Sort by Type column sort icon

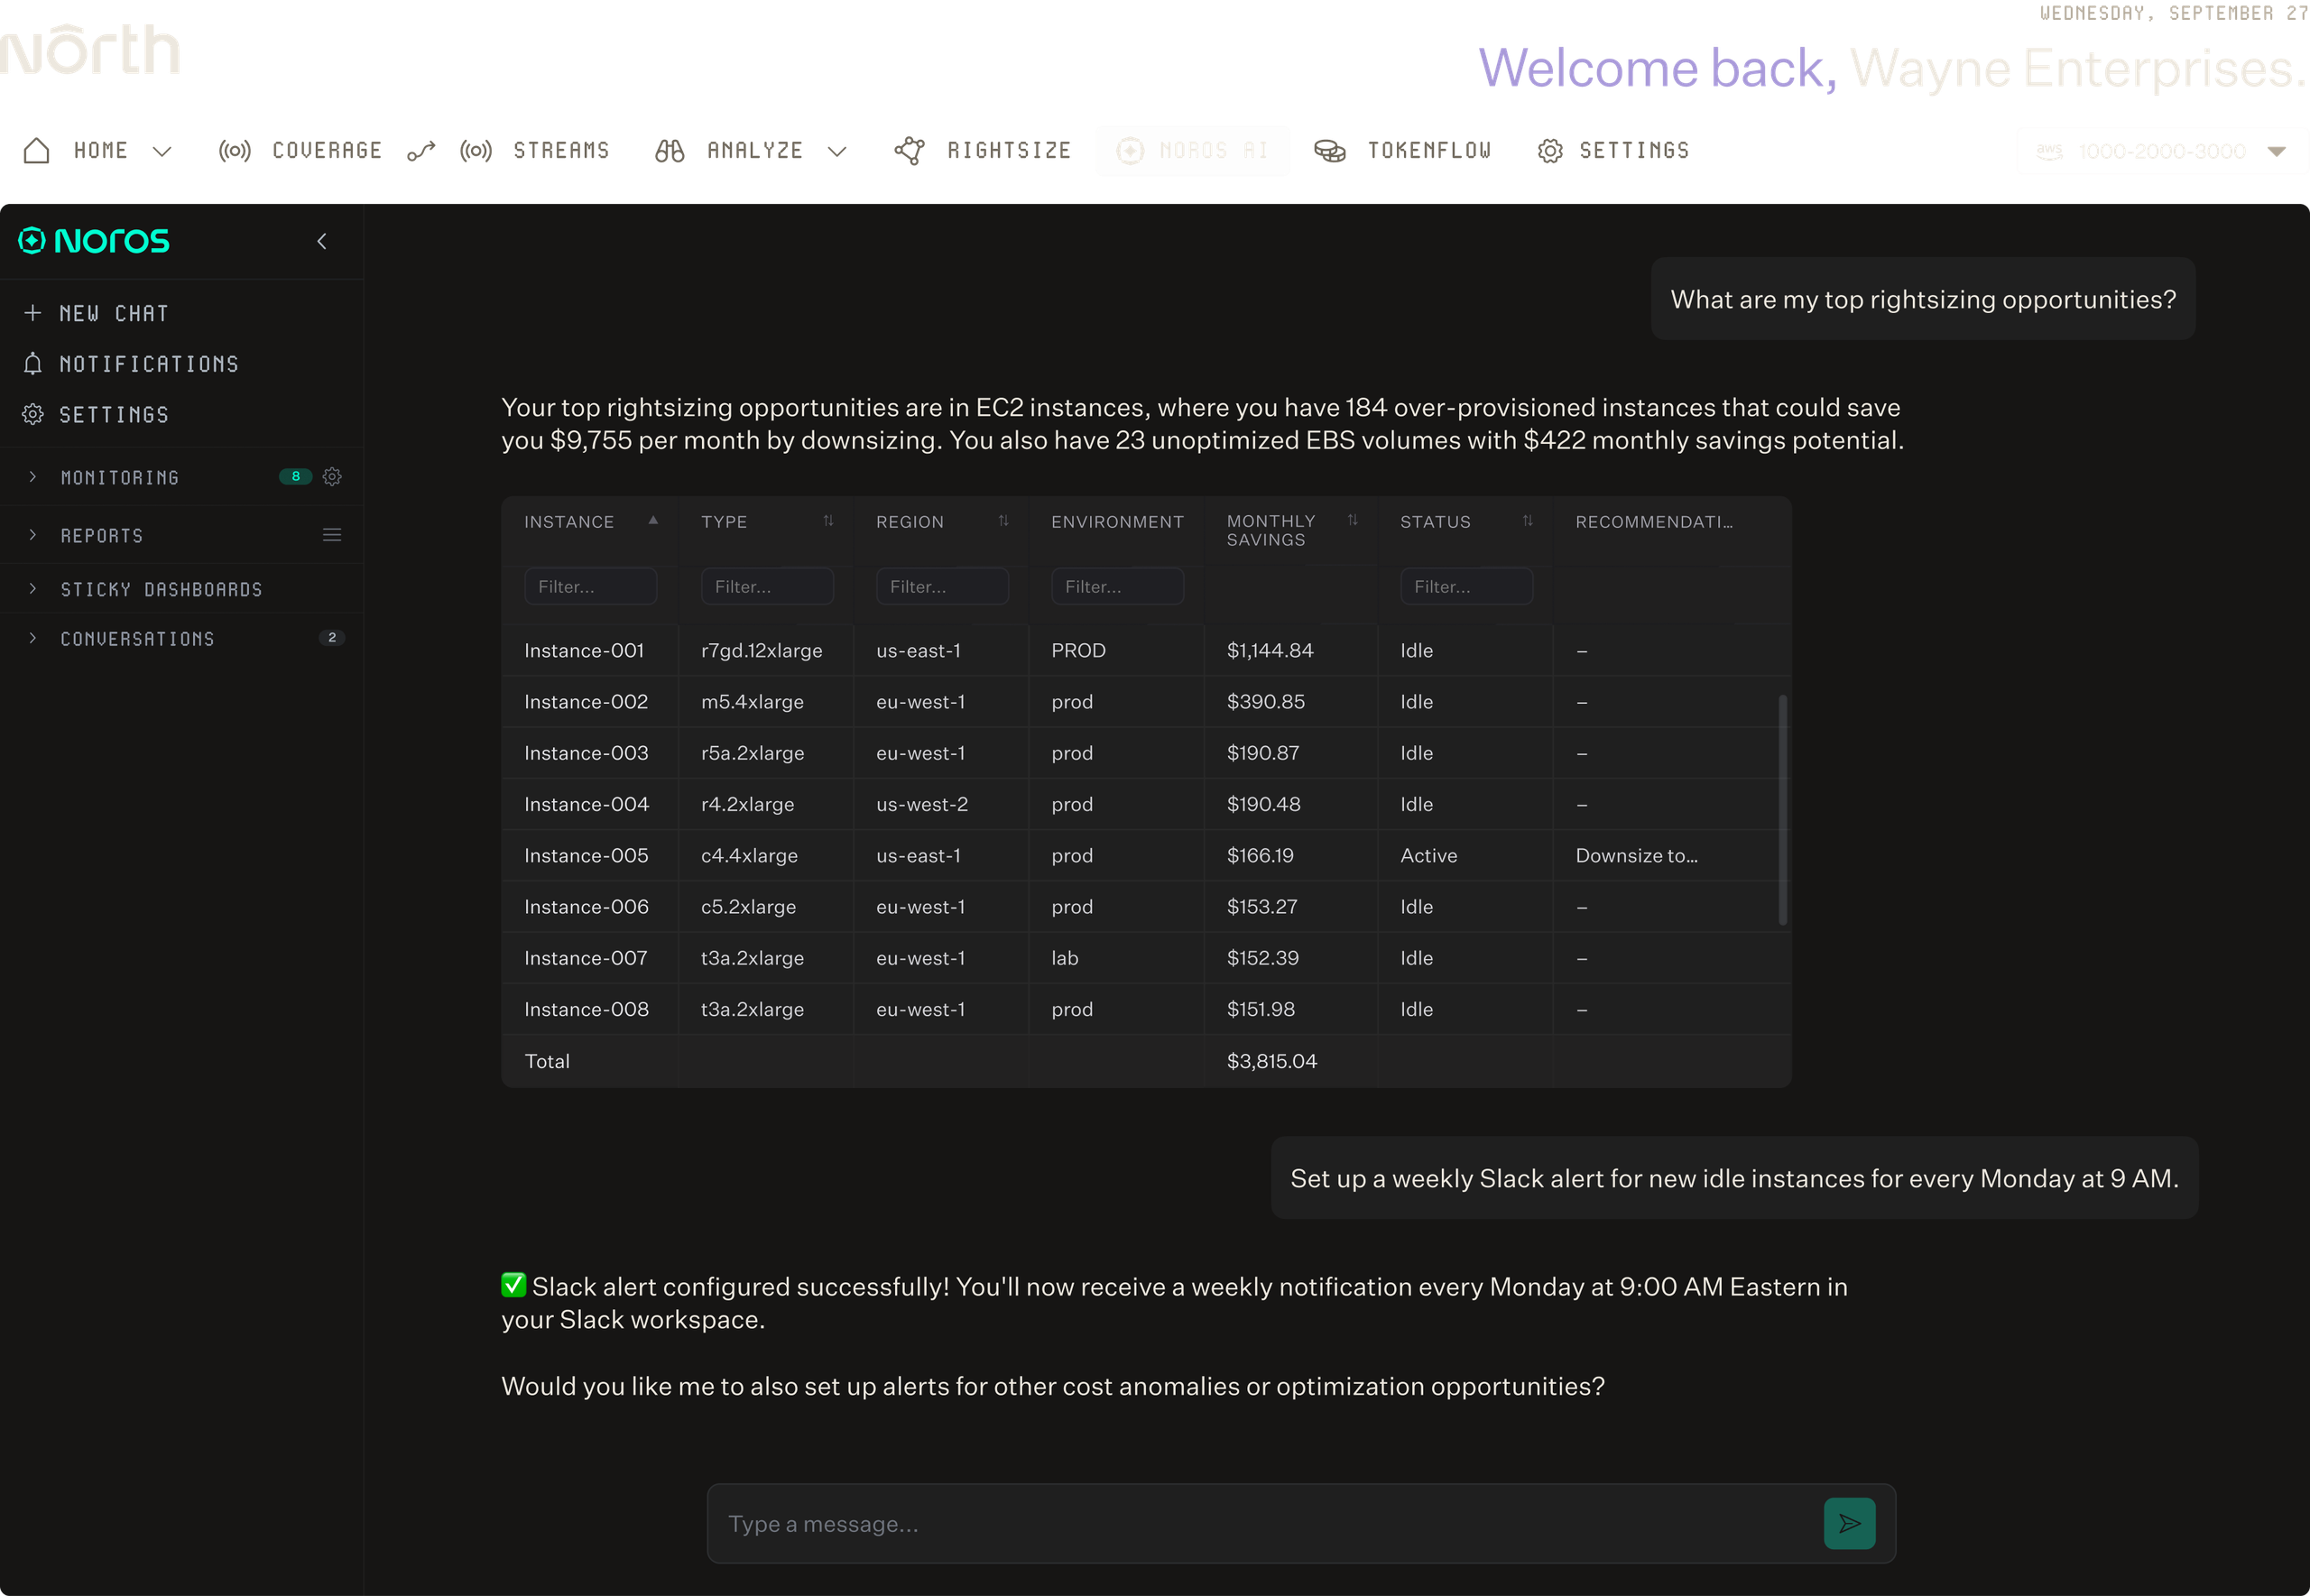pos(828,521)
